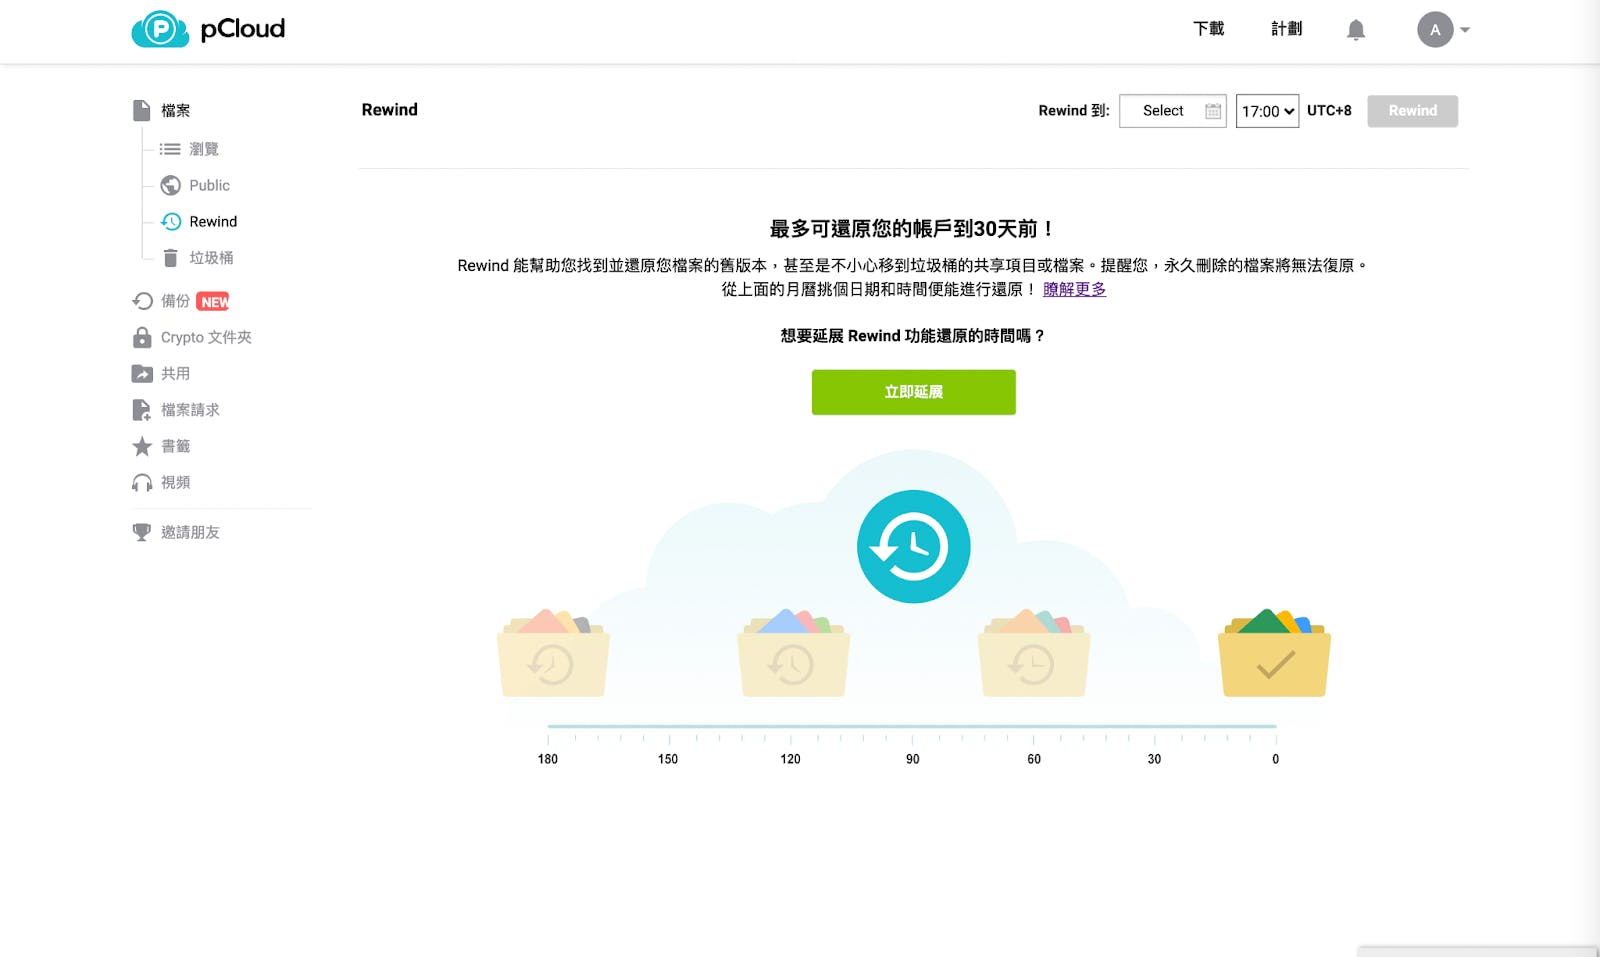Open the calendar date picker icon
Screen dimensions: 1600x957
tap(1212, 111)
